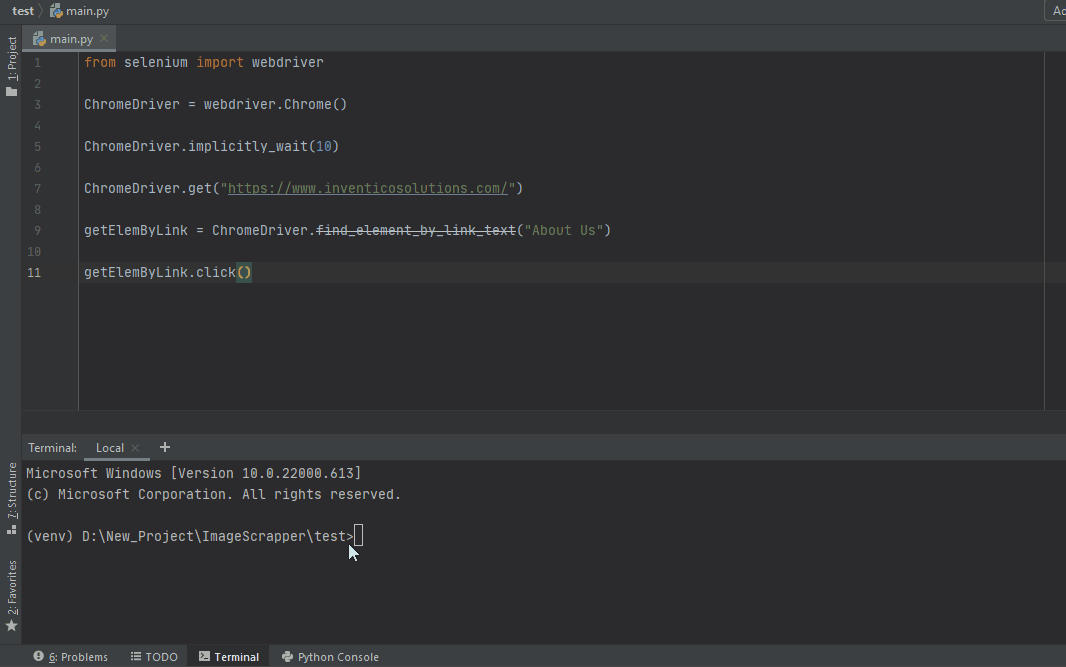Image resolution: width=1066 pixels, height=667 pixels.
Task: Place cursor on webdriver.Chrome() call
Action: (x=275, y=104)
